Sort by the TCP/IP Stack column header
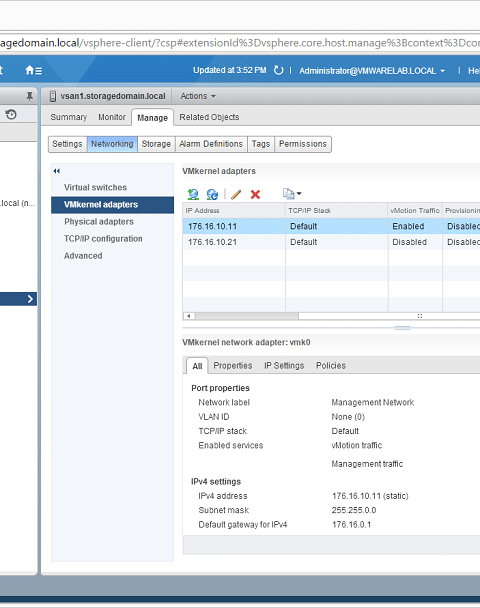Image resolution: width=480 pixels, height=608 pixels. pos(337,211)
